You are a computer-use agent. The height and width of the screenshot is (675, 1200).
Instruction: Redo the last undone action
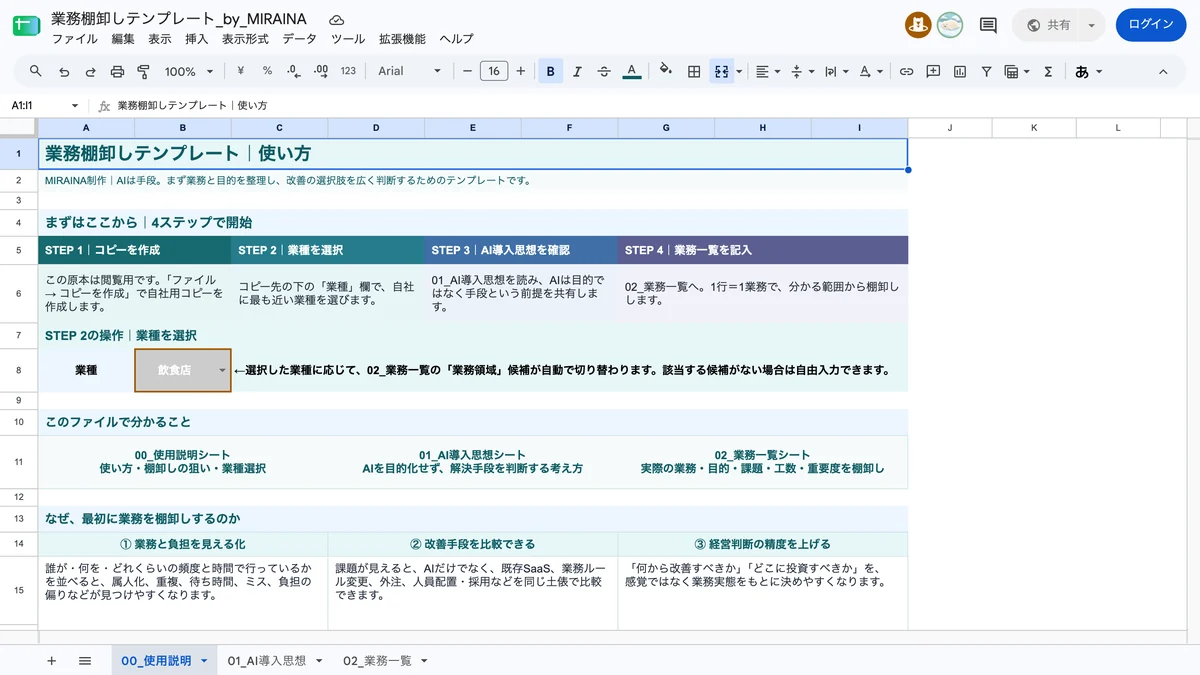pyautogui.click(x=90, y=71)
